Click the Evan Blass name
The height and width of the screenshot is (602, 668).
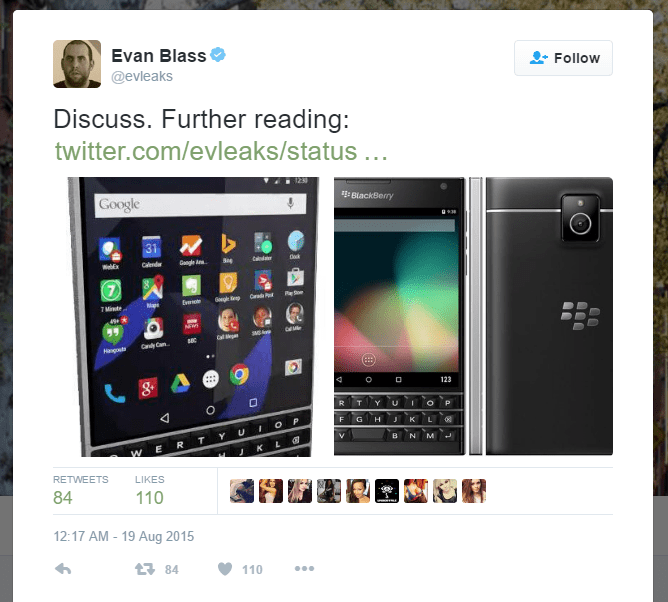click(x=158, y=56)
